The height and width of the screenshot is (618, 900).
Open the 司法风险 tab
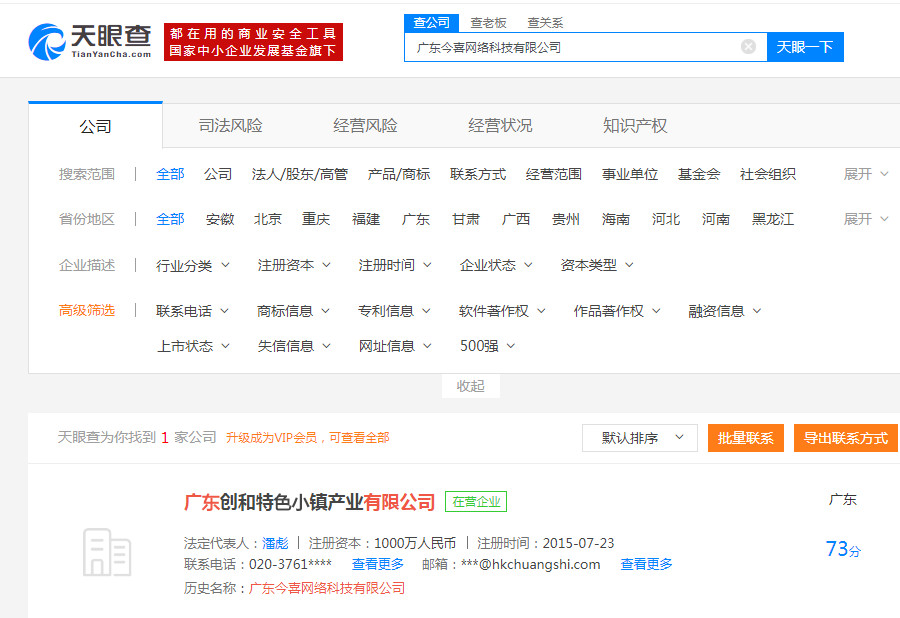pos(230,126)
